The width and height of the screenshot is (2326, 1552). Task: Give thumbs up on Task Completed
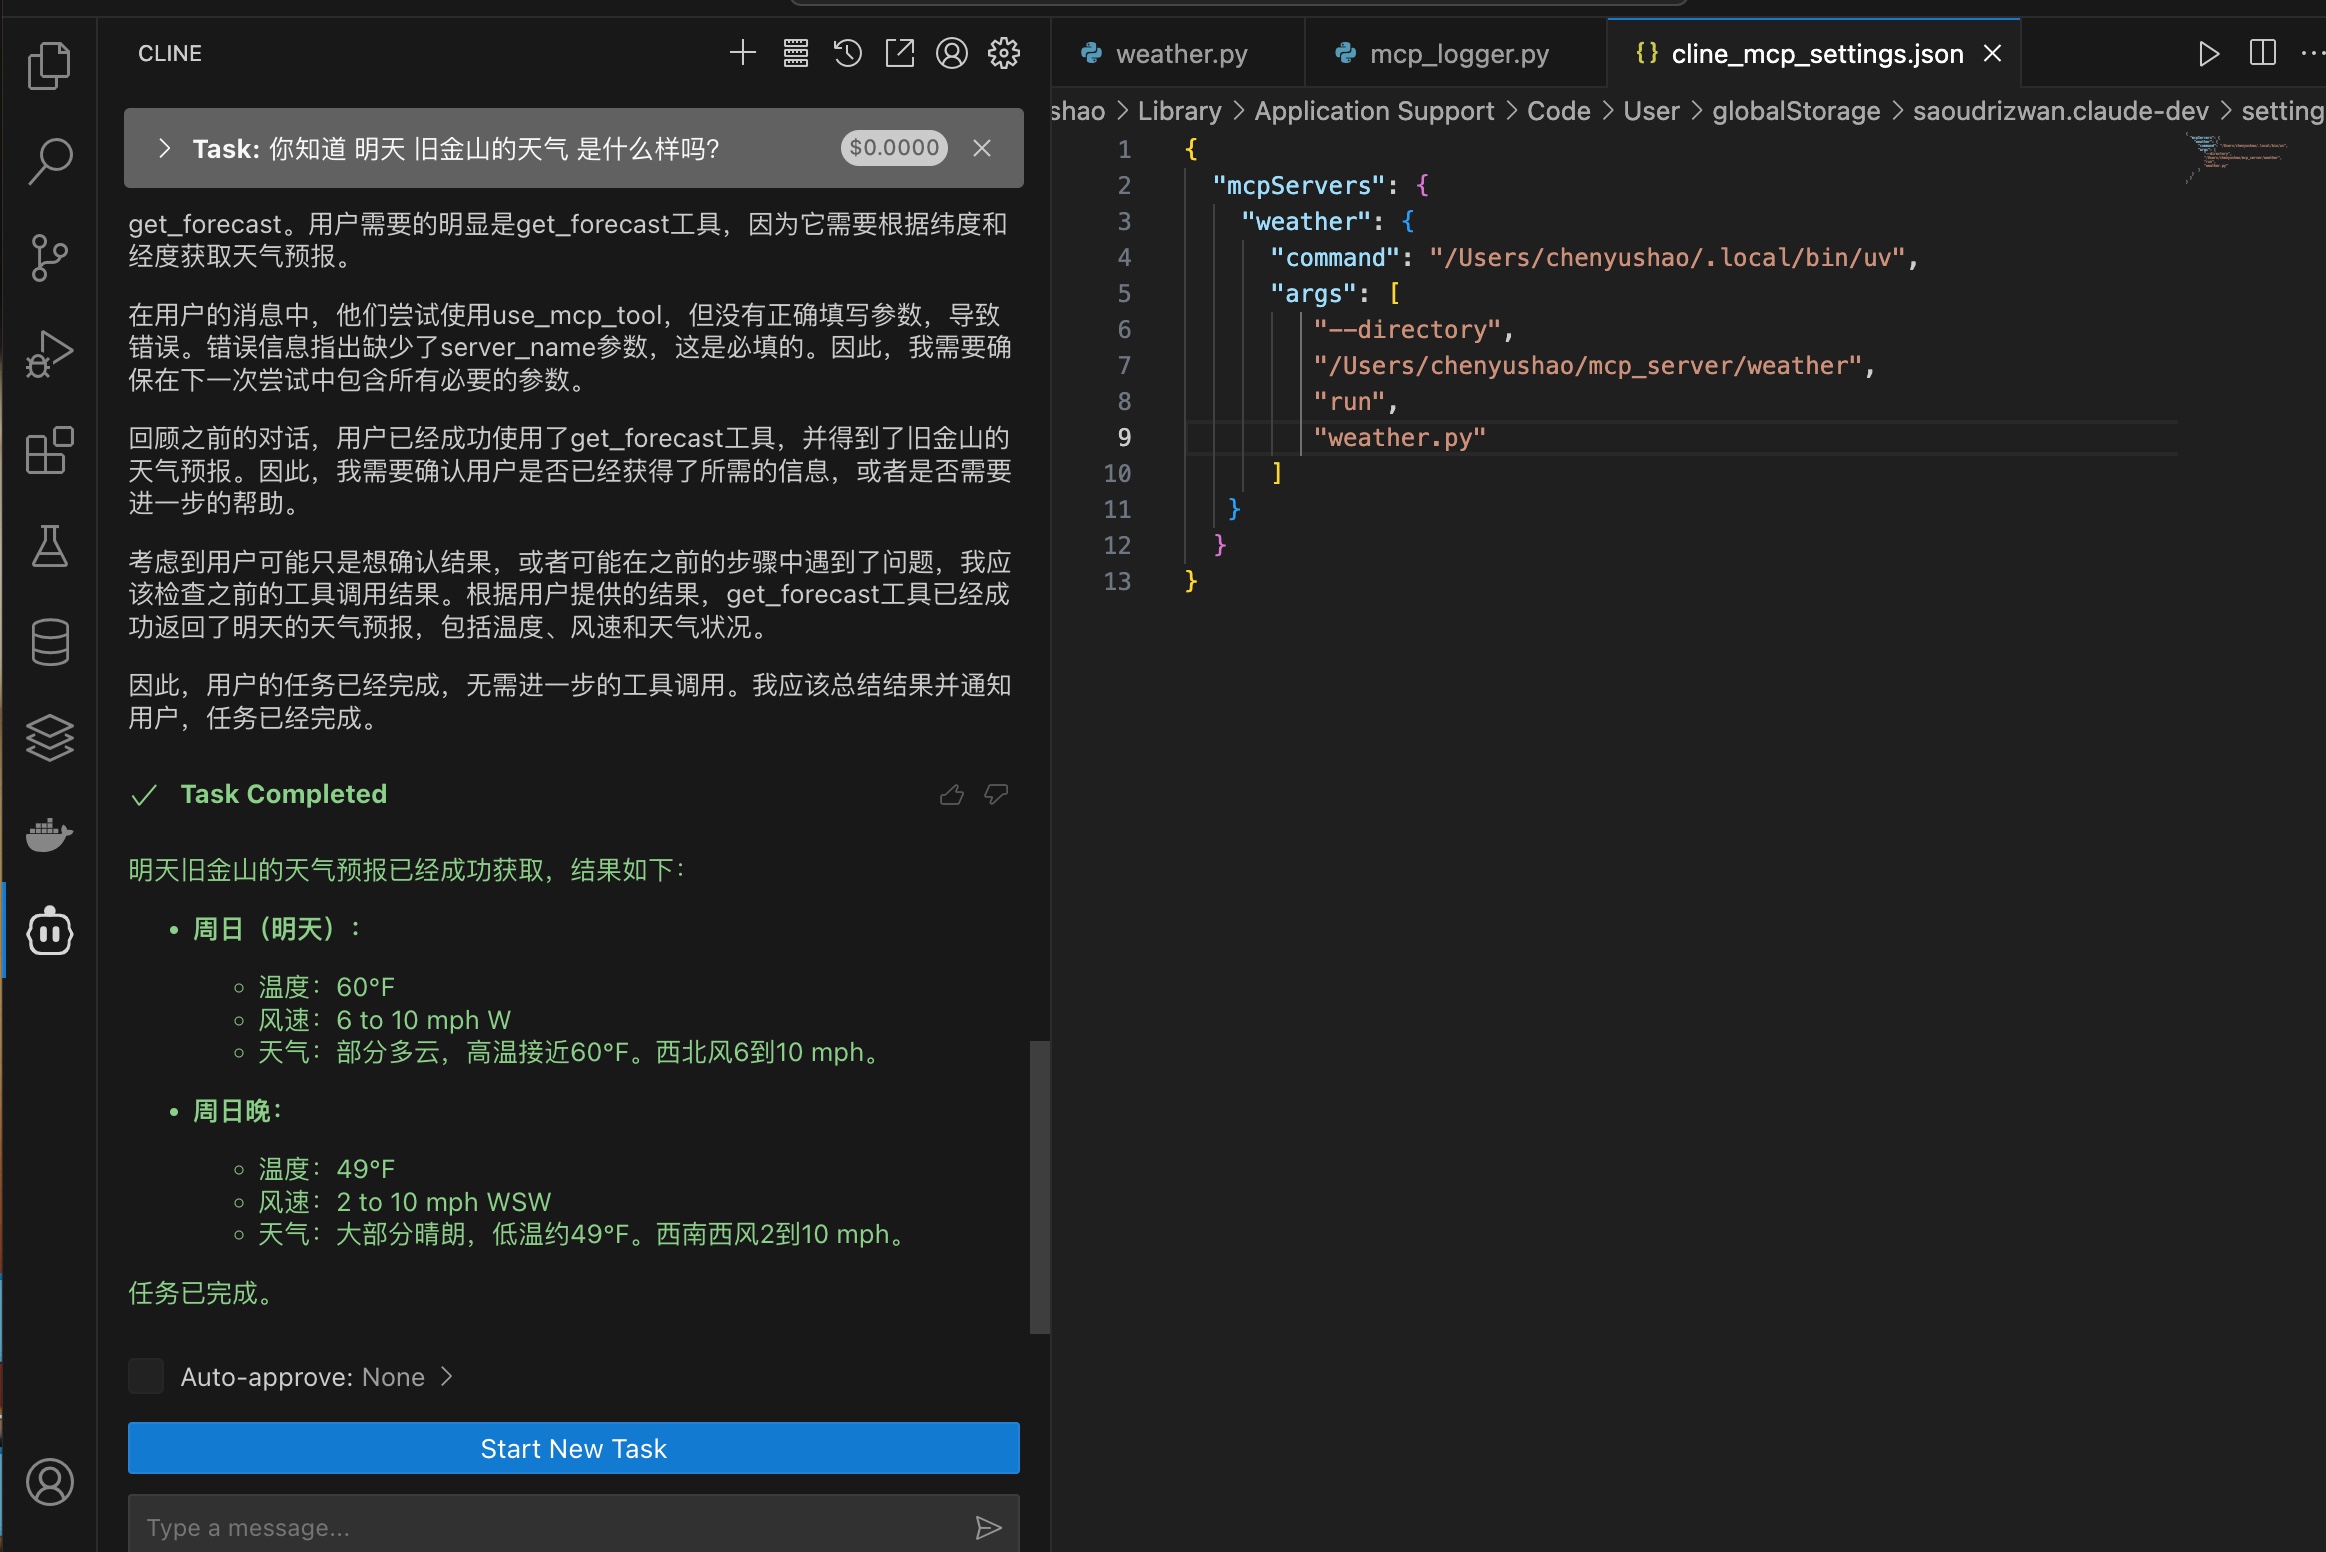click(x=952, y=795)
